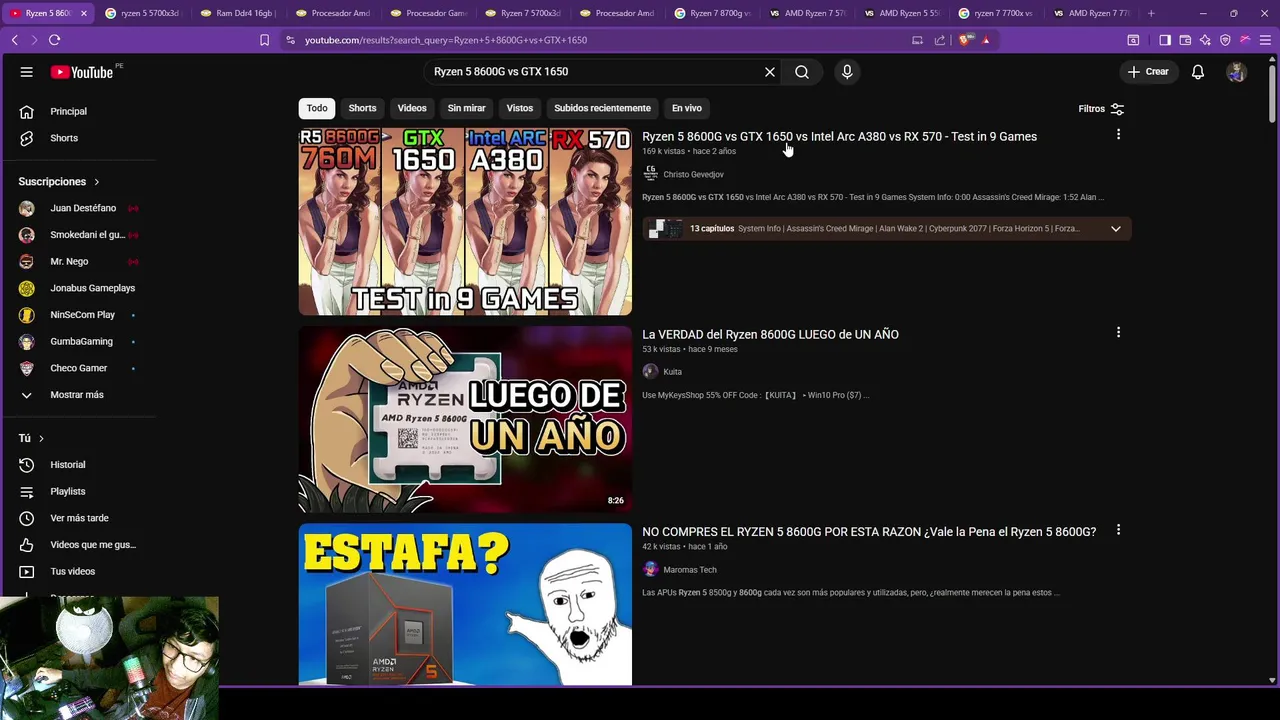Viewport: 1280px width, 720px height.
Task: Open La VERDAD del Ryzen 8600G video title
Action: (770, 334)
